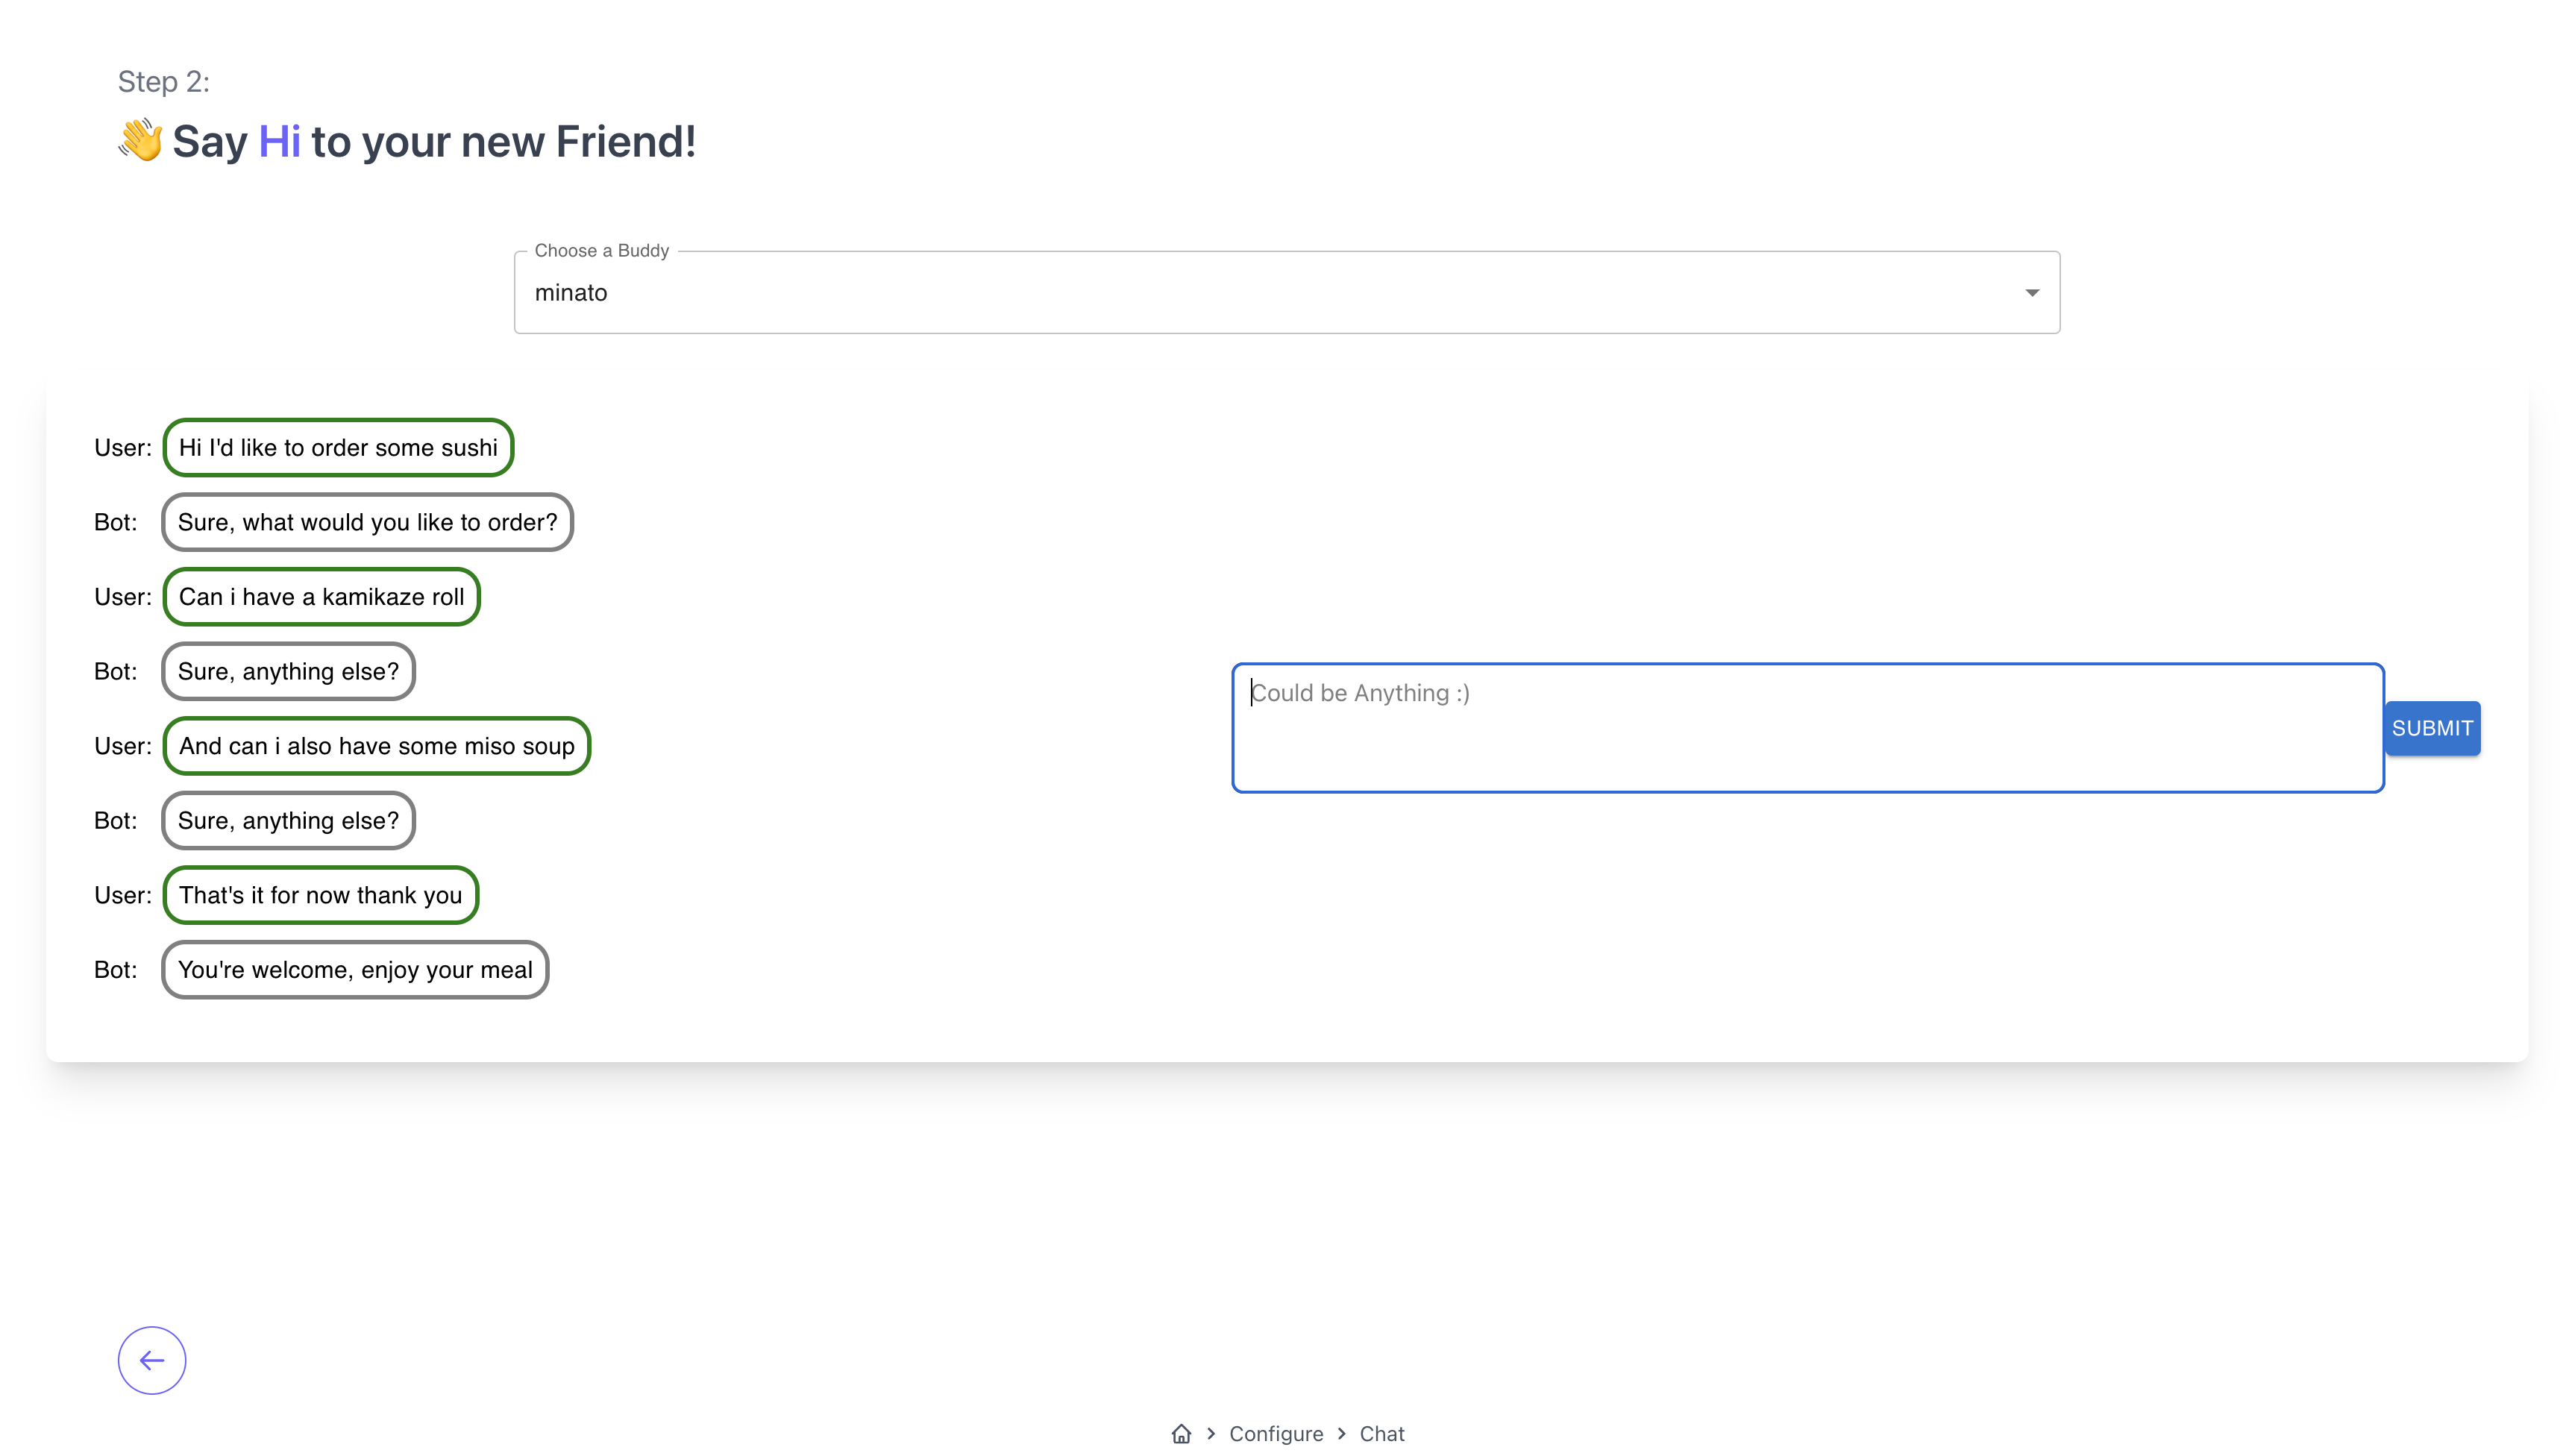Click the back arrow circle button
2563x1456 pixels.
(x=152, y=1360)
